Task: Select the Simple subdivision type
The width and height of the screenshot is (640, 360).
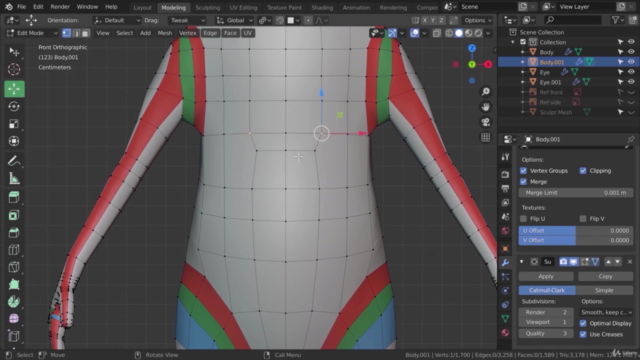Action: click(604, 290)
